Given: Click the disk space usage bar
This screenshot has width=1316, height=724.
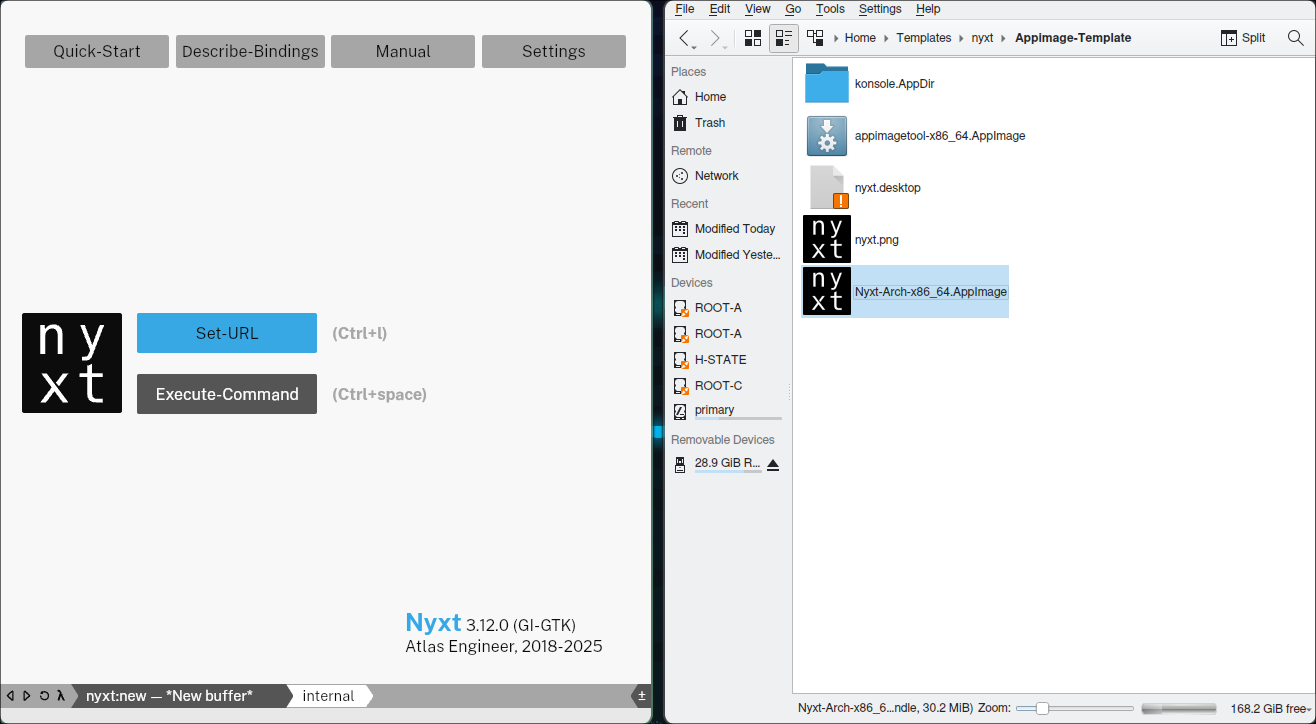Looking at the screenshot, I should pos(1179,708).
